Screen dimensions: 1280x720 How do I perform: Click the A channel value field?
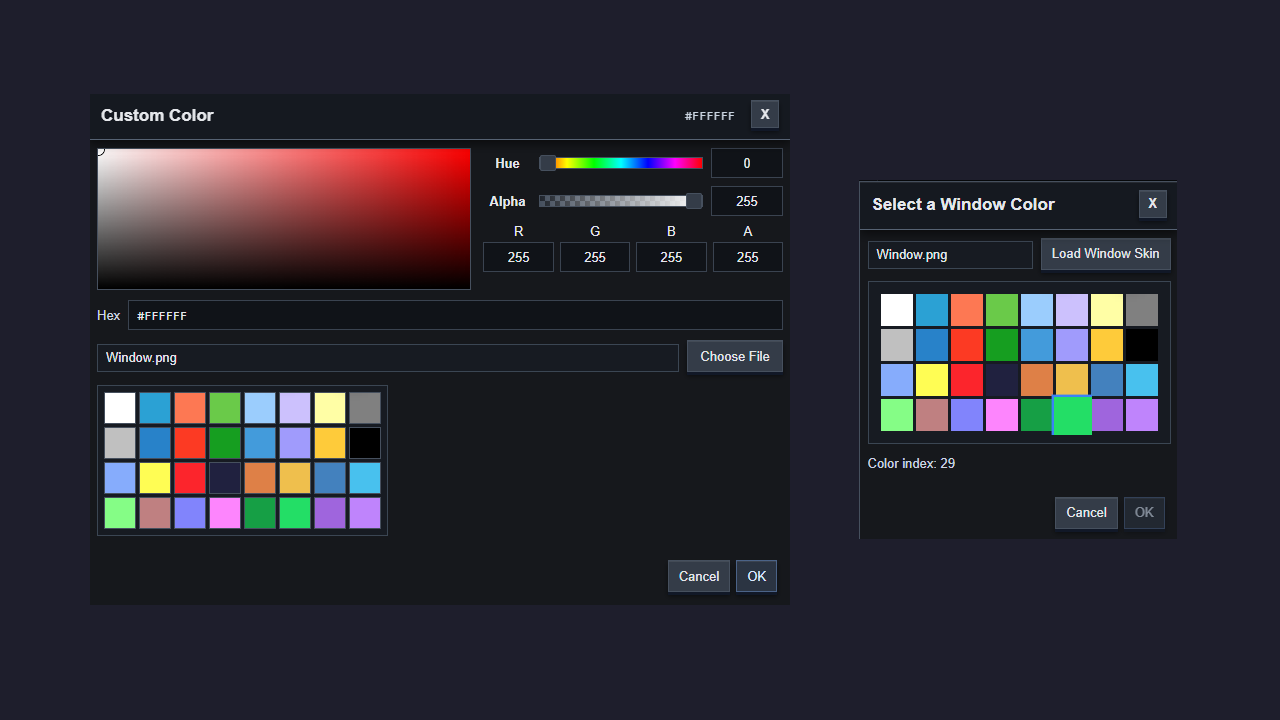(748, 257)
